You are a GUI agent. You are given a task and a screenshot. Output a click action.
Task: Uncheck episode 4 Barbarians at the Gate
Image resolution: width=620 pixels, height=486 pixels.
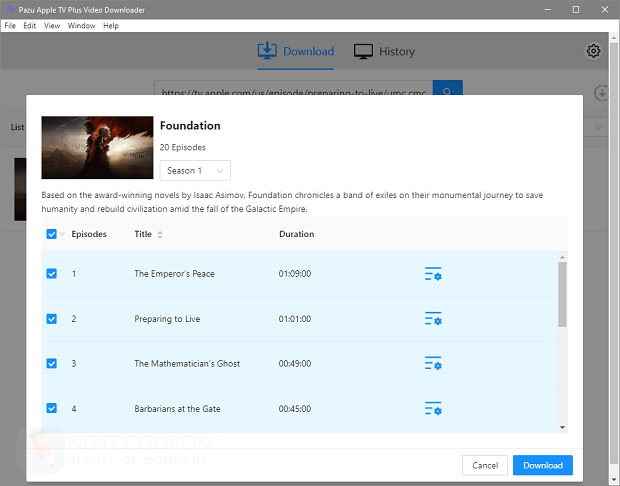[x=51, y=408]
